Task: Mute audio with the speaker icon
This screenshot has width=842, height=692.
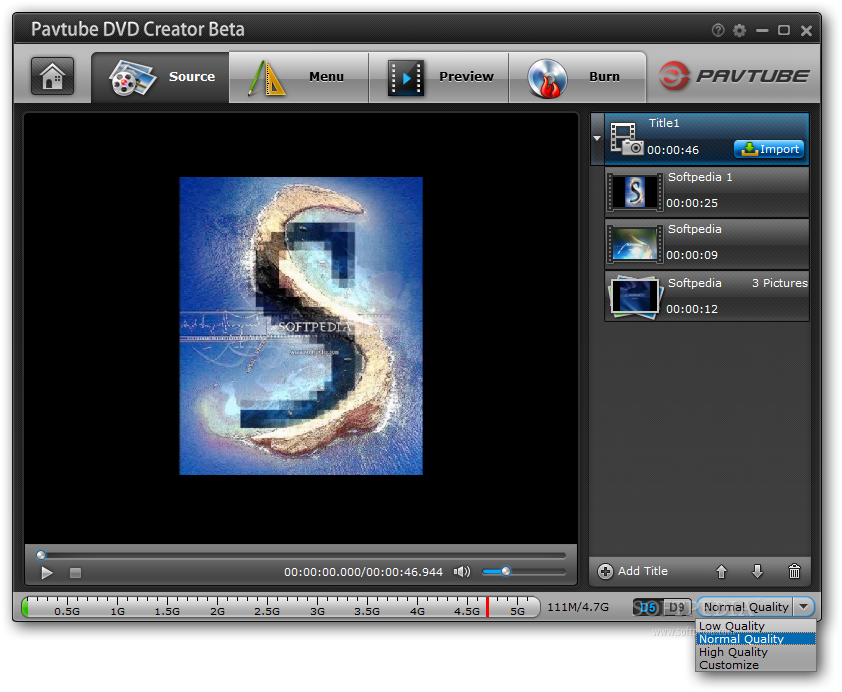Action: tap(461, 572)
